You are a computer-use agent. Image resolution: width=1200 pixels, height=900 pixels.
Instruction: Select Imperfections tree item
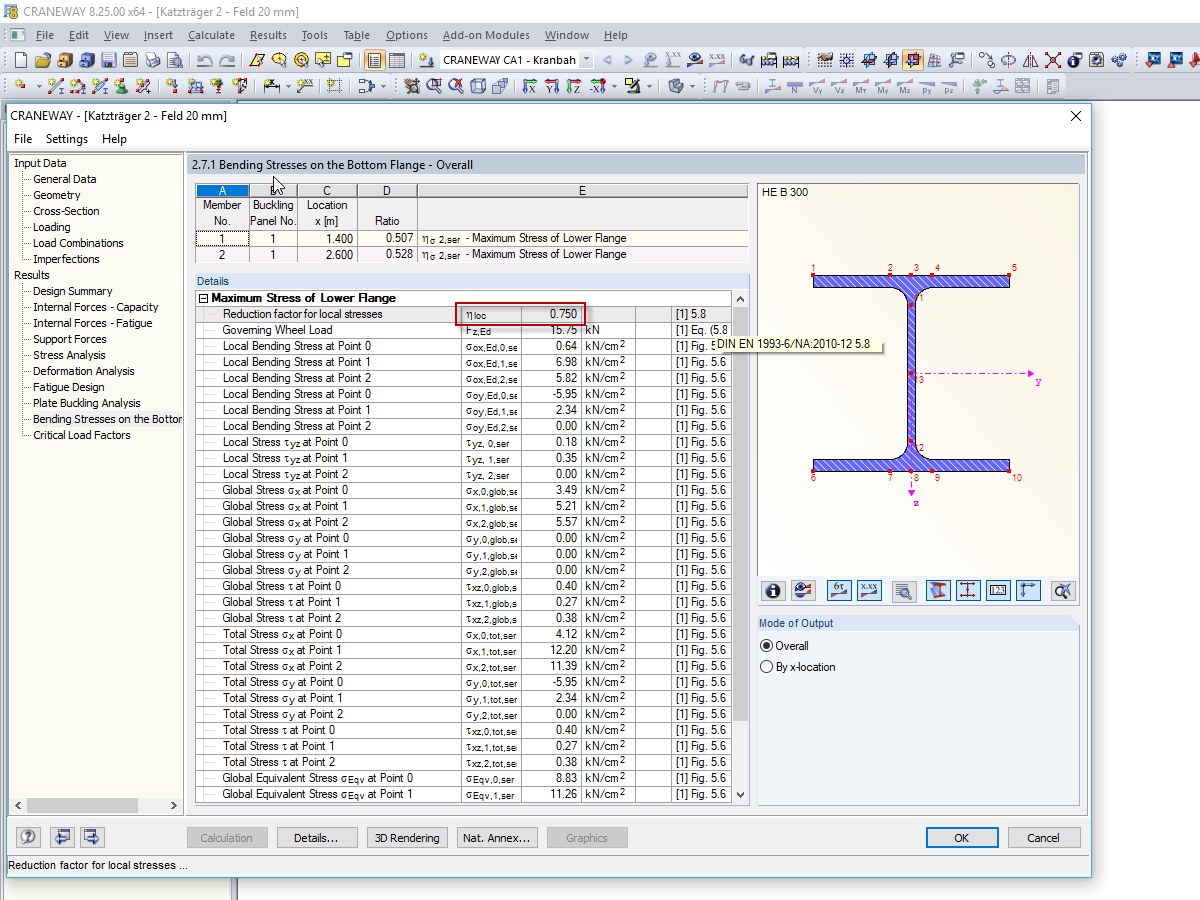click(x=66, y=259)
